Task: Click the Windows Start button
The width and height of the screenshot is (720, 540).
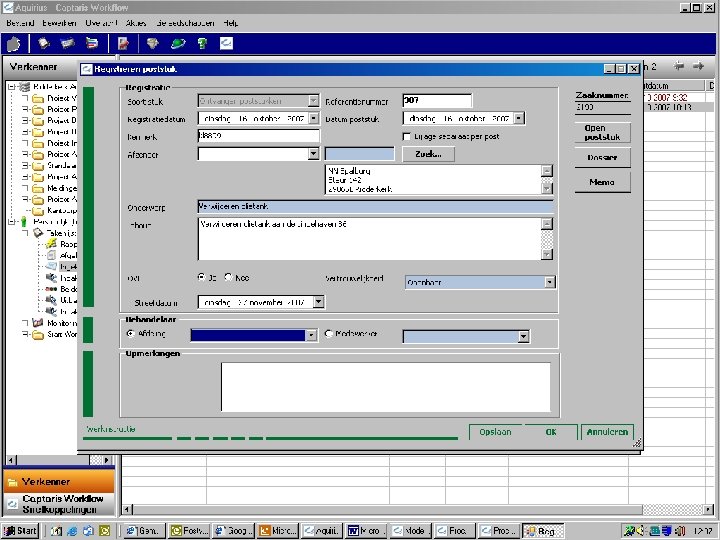Action: 20,531
